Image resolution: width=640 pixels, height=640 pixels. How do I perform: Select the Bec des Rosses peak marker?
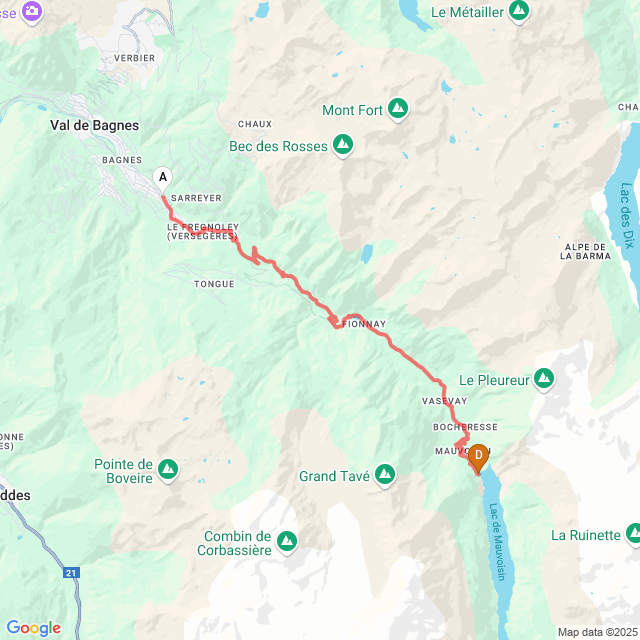[x=343, y=145]
